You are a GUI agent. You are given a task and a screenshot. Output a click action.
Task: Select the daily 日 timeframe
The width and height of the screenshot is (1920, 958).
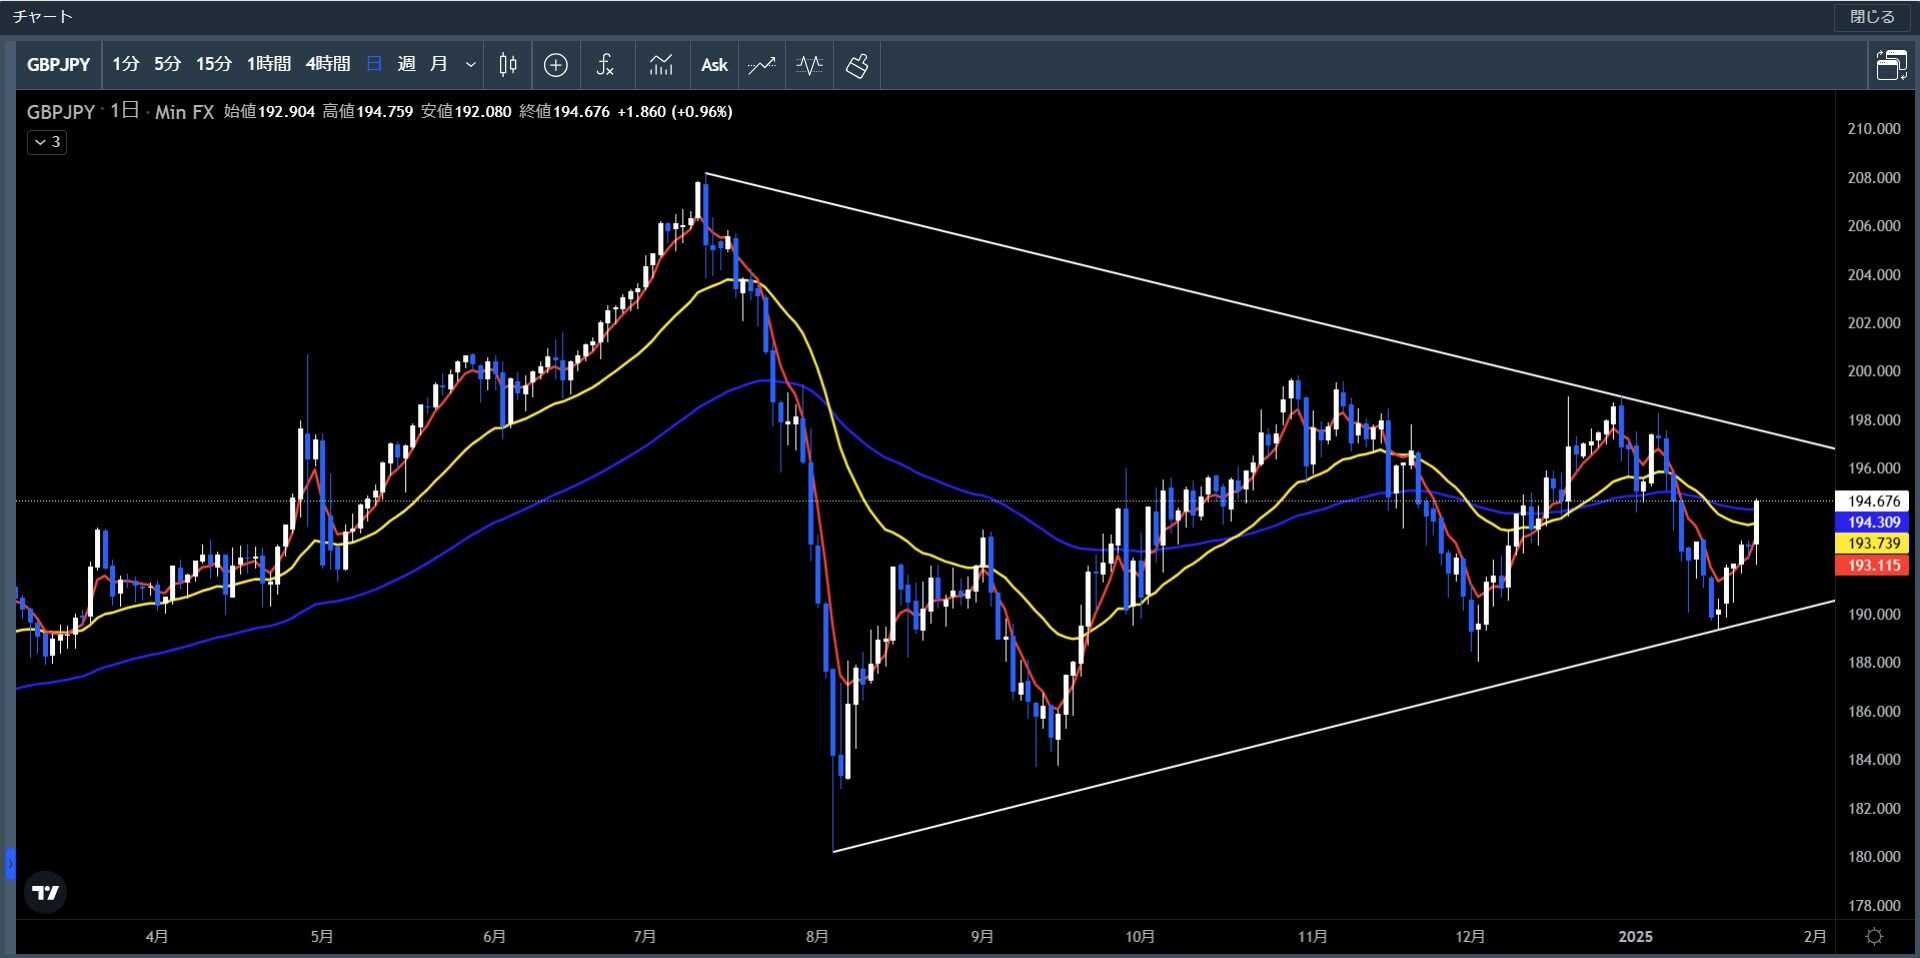374,65
